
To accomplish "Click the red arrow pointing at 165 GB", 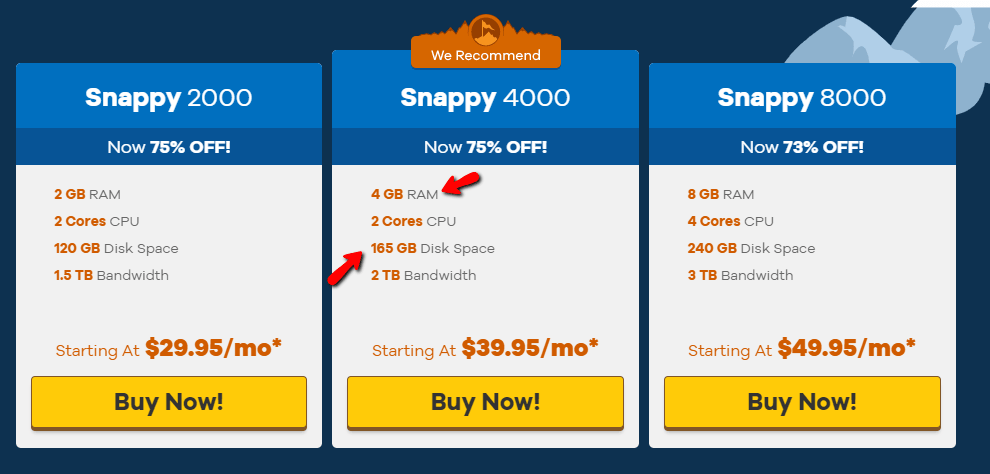I will coord(346,269).
